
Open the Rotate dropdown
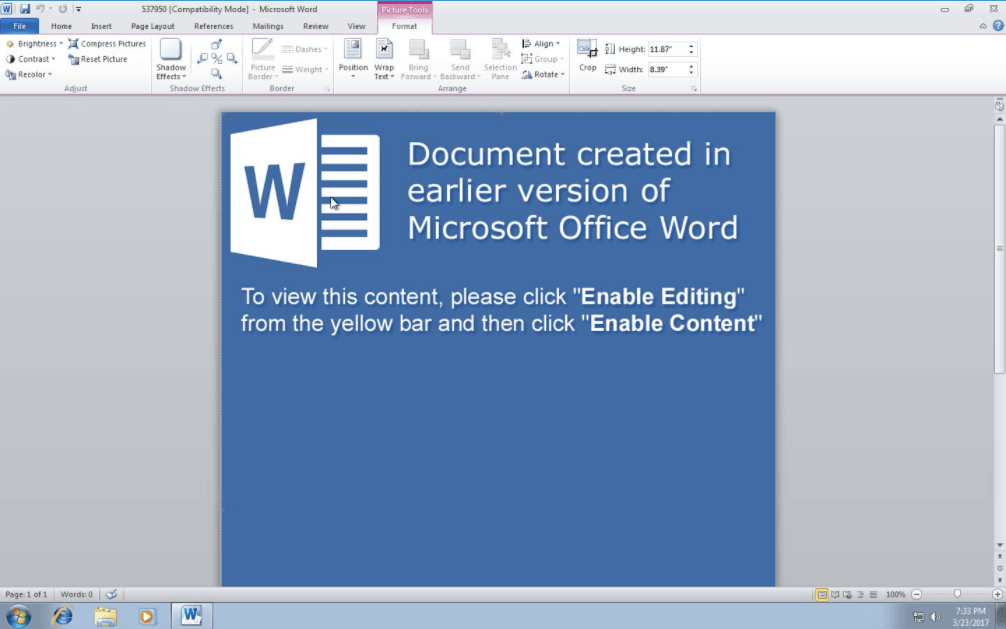pos(543,74)
